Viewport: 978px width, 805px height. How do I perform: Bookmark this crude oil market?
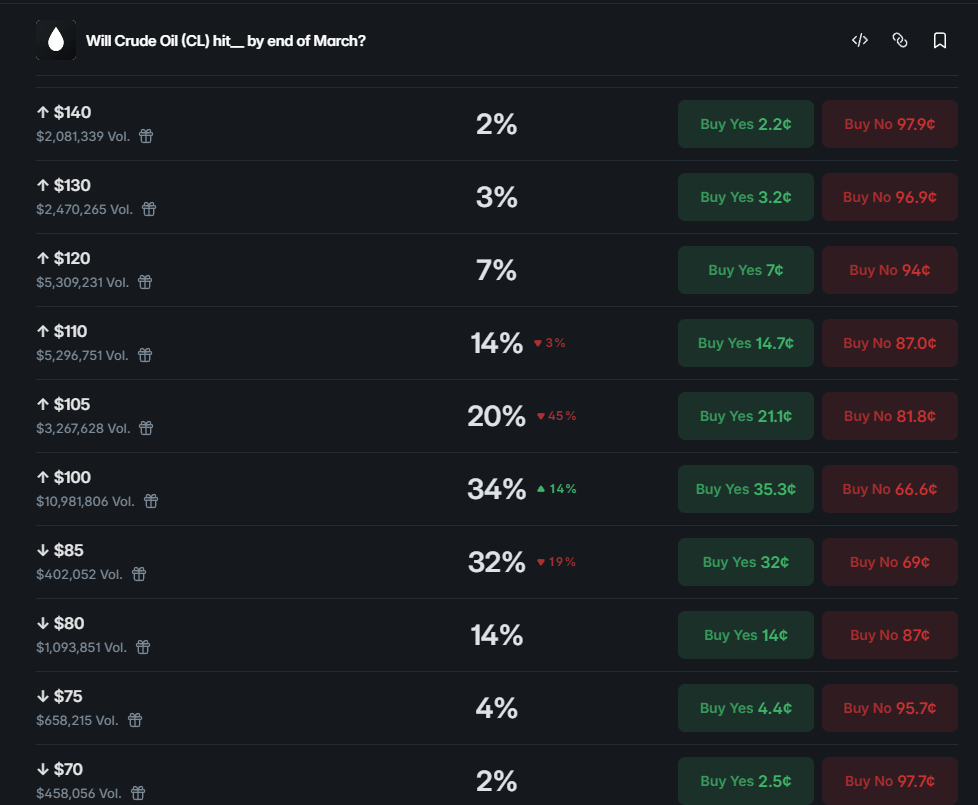tap(939, 41)
